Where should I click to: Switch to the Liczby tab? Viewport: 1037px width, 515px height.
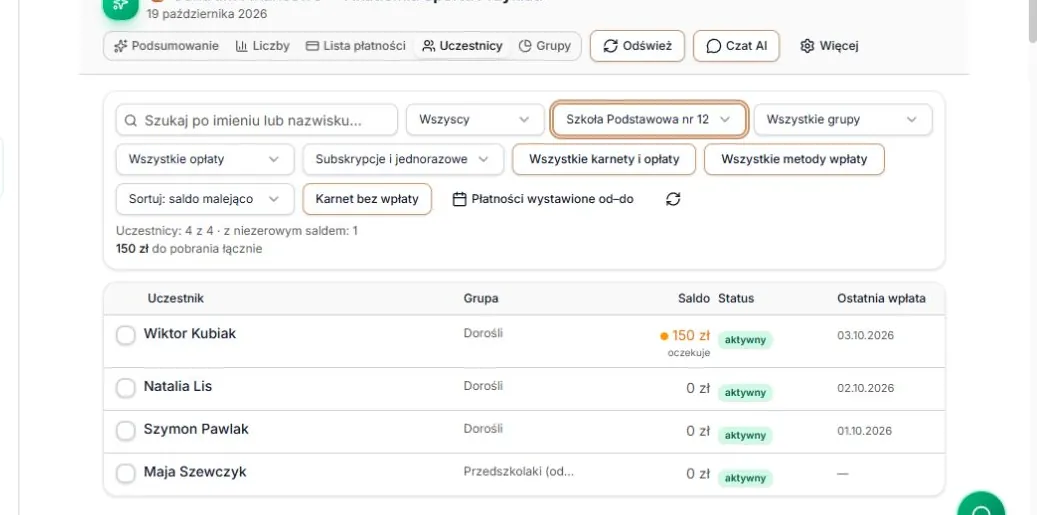263,46
